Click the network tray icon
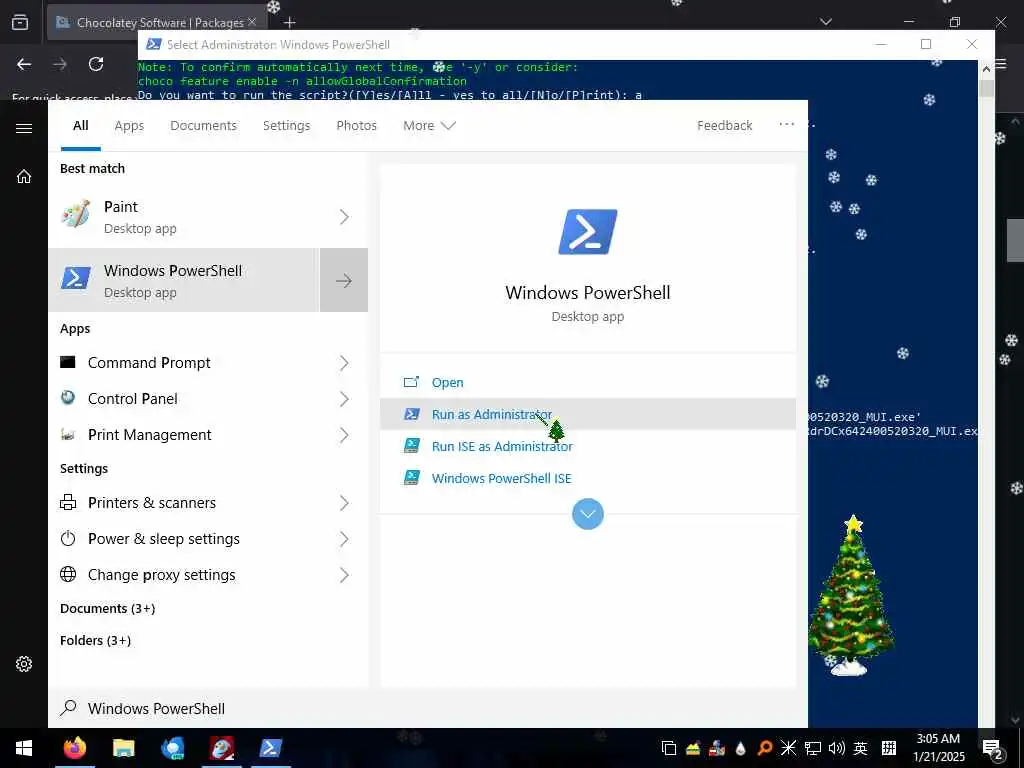1024x768 pixels. pyautogui.click(x=812, y=748)
